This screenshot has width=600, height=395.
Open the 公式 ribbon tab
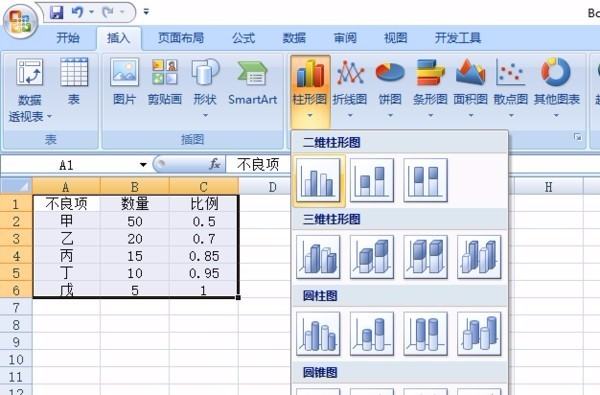(244, 38)
